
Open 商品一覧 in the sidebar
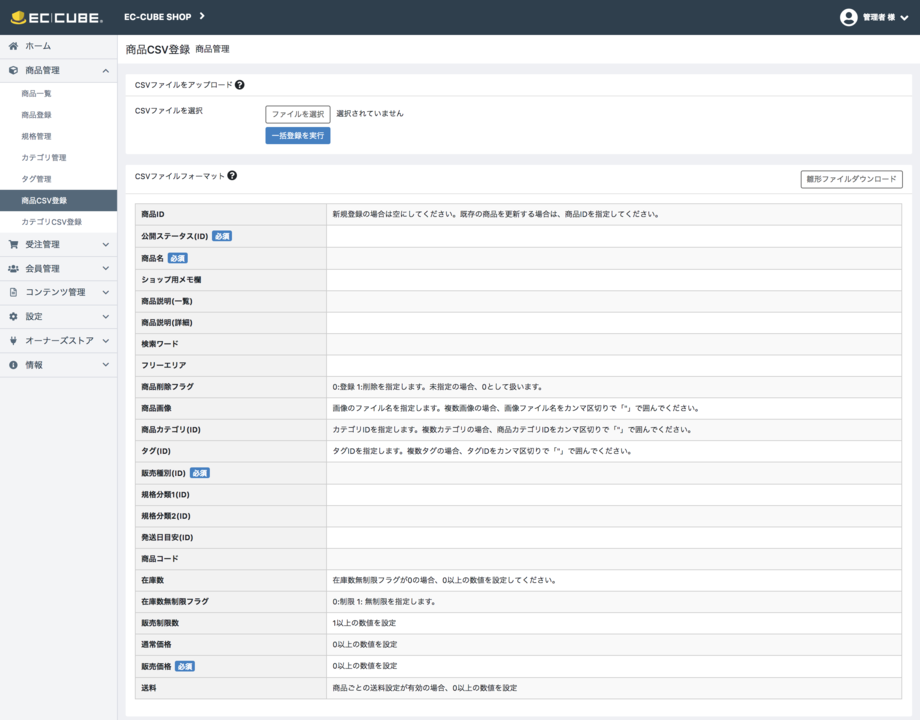coord(36,93)
